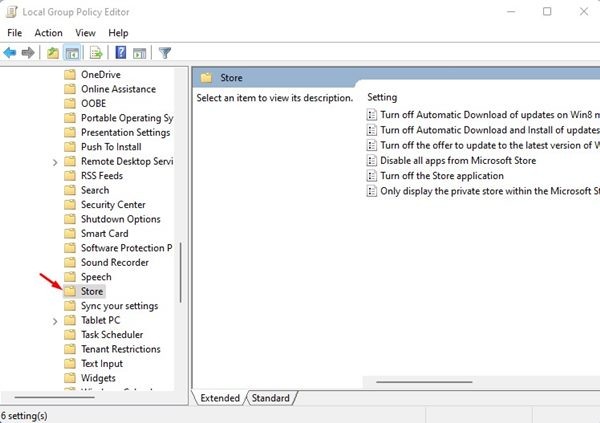Click the tree pane horizontal scrollbar thumb
The image size is (600, 423).
(x=54, y=397)
